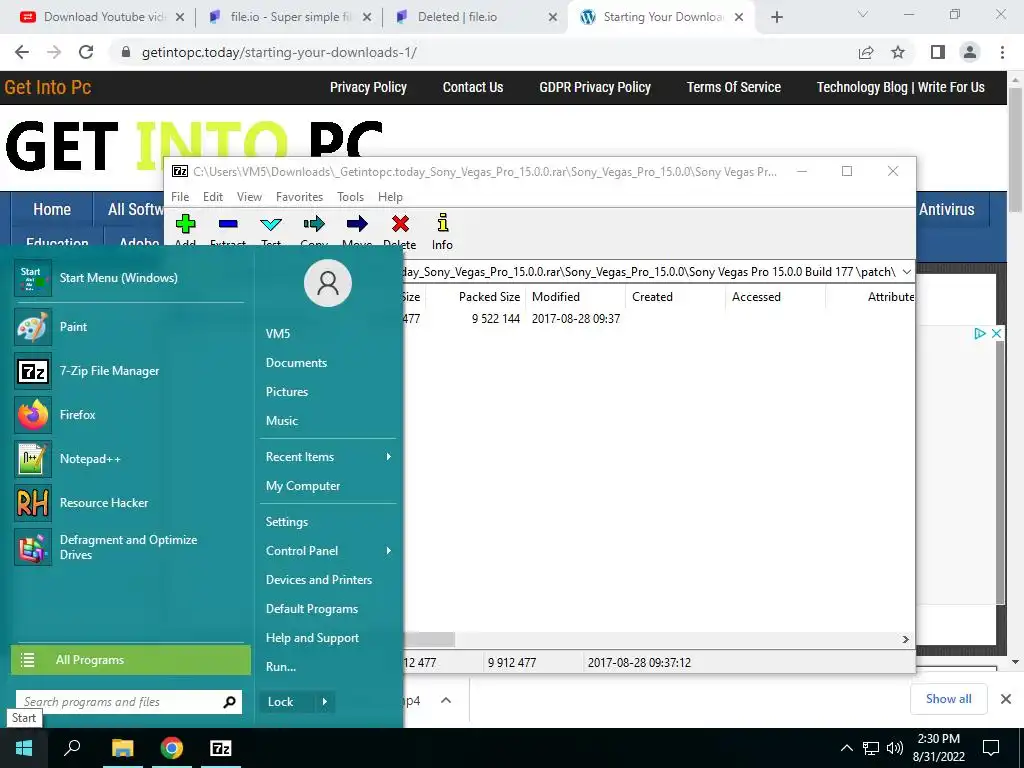Click the Move blue arrow icon in 7-Zip
This screenshot has width=1024, height=768.
click(357, 224)
